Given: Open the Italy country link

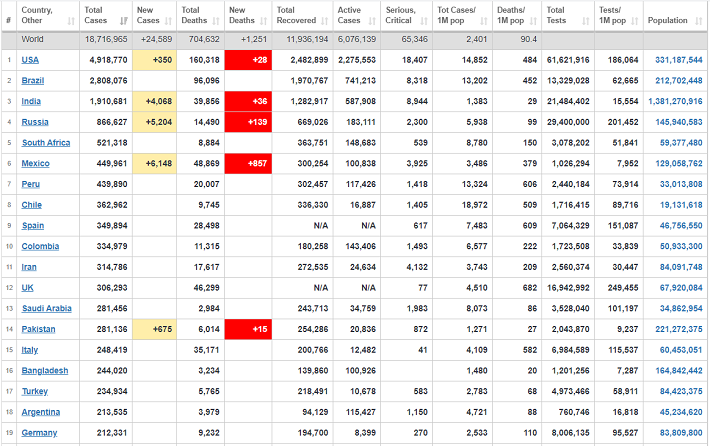Looking at the screenshot, I should point(29,350).
